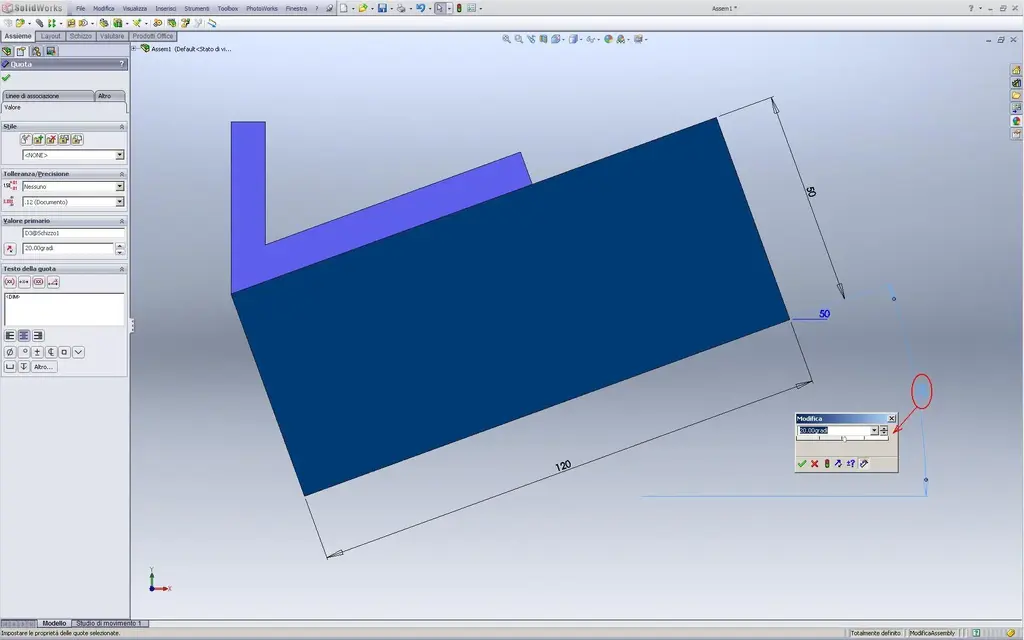Click the reverse direction arrow icon in Modifica
1024x640 pixels.
tap(839, 464)
